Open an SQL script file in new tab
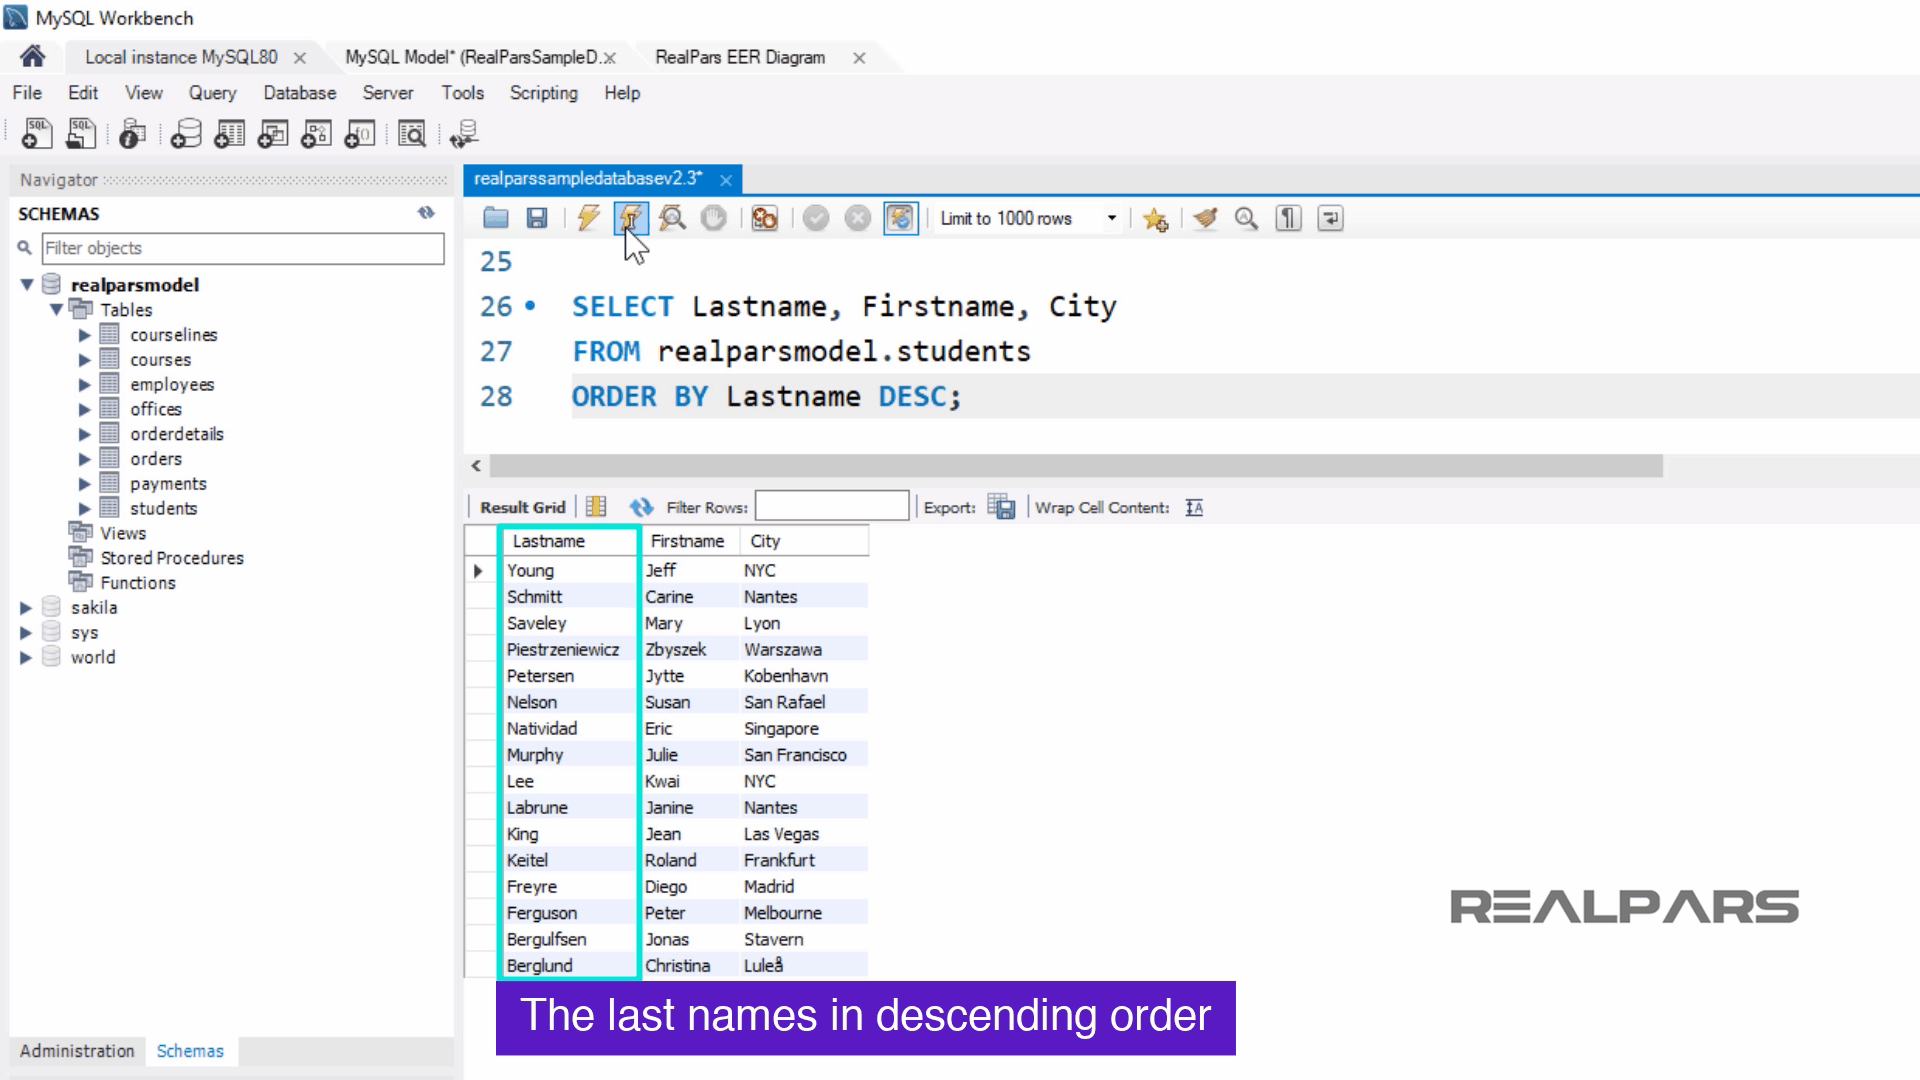Viewport: 1920px width, 1080px height. pos(81,133)
